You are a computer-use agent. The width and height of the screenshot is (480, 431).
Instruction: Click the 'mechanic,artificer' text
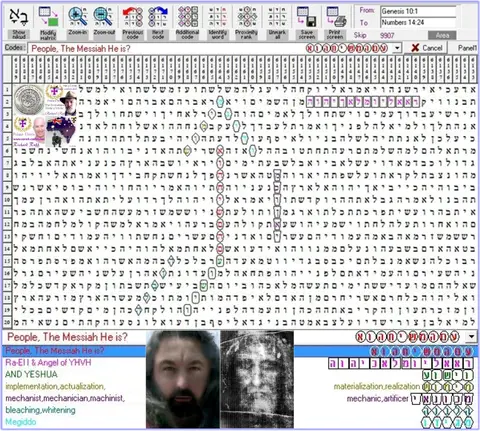pyautogui.click(x=377, y=398)
